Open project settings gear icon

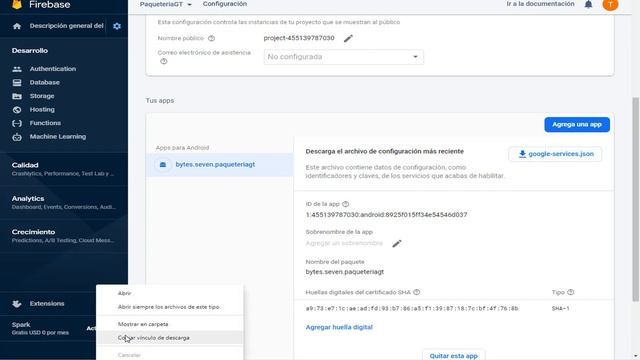(117, 26)
